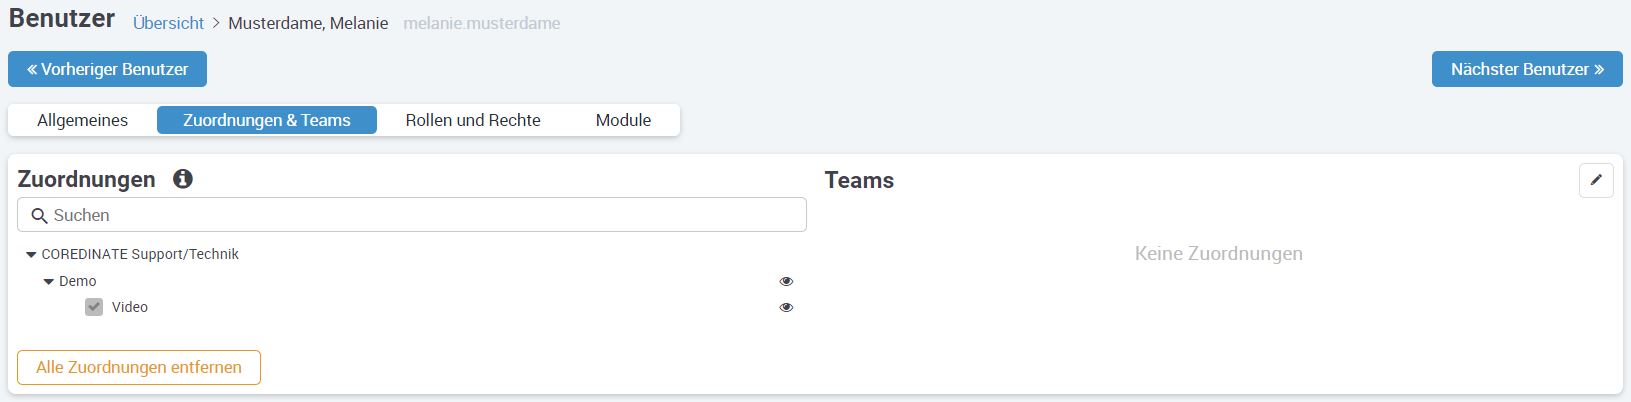This screenshot has height=402, width=1631.
Task: Select the Zuordnungen & Teams tab
Action: tap(267, 120)
